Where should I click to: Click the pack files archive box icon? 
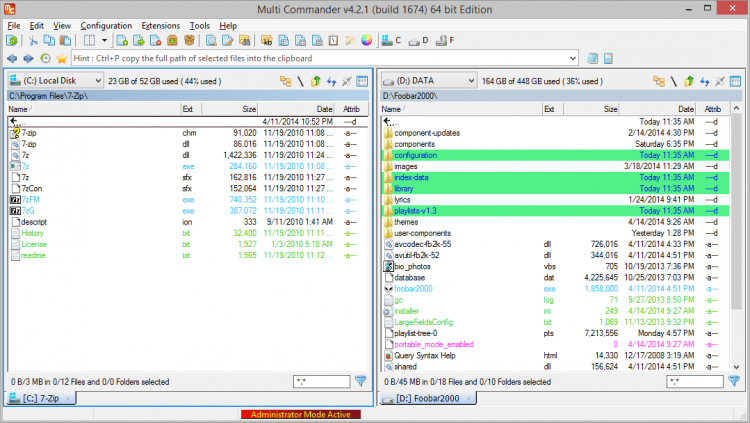(172, 41)
